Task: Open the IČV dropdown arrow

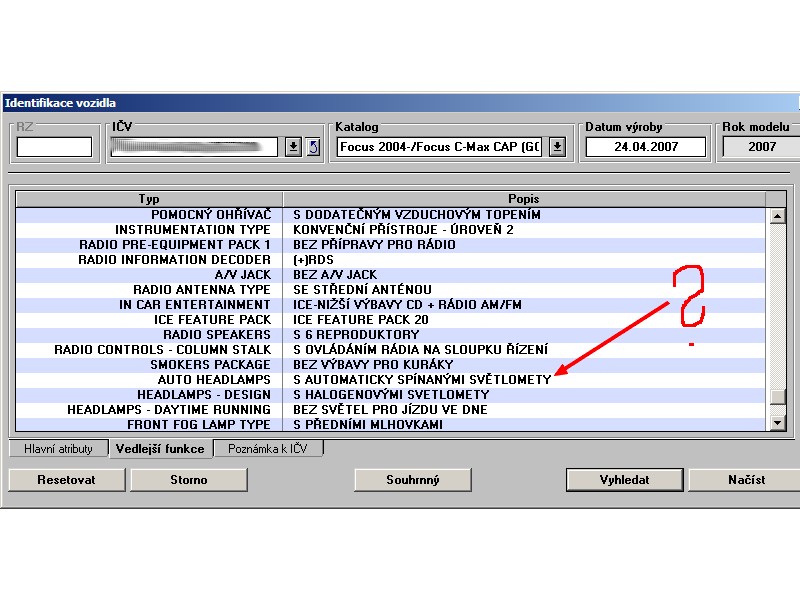Action: pos(293,147)
